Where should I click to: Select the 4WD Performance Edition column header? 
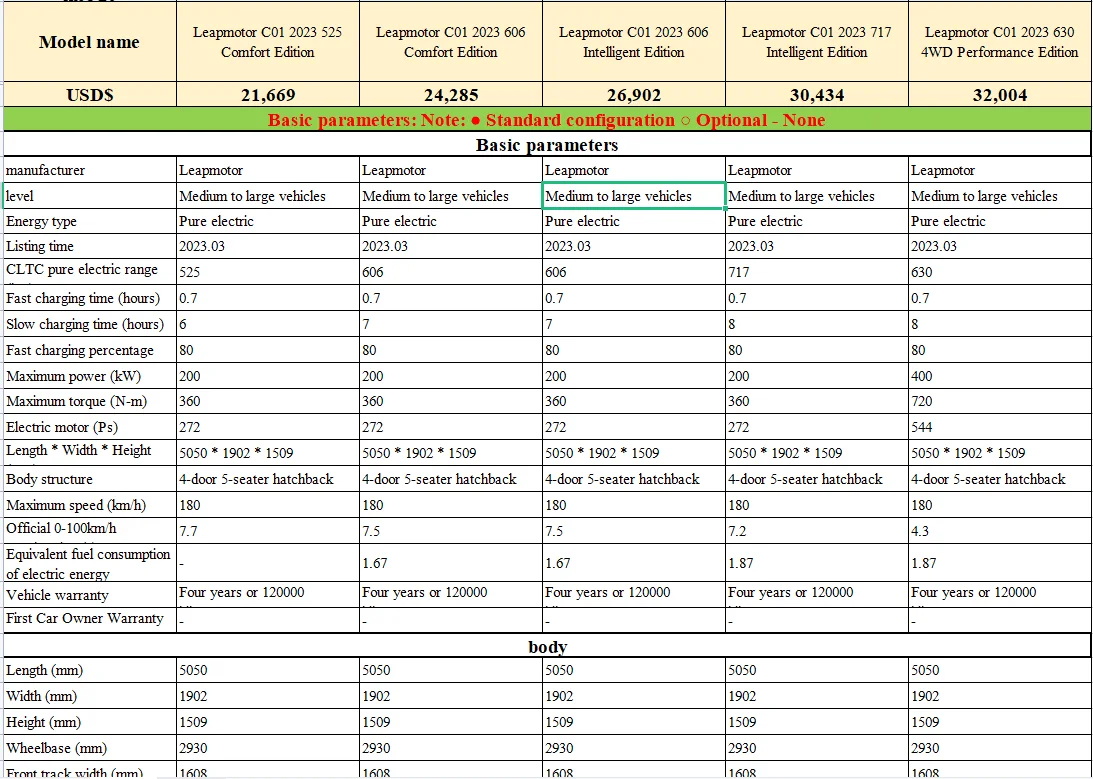[x=999, y=42]
